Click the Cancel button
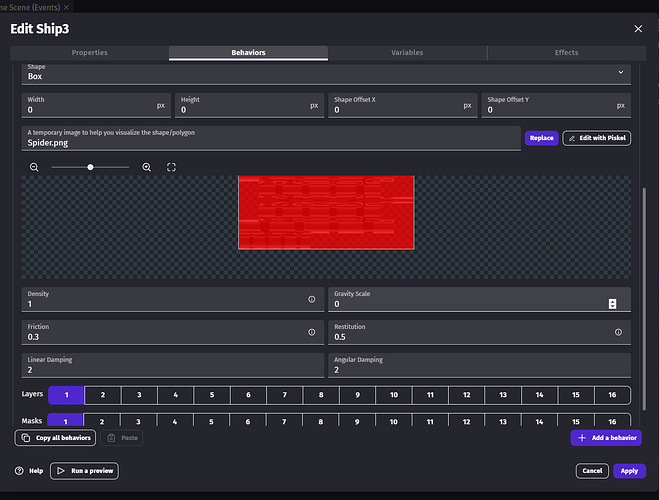Image resolution: width=659 pixels, height=500 pixels. 592,471
